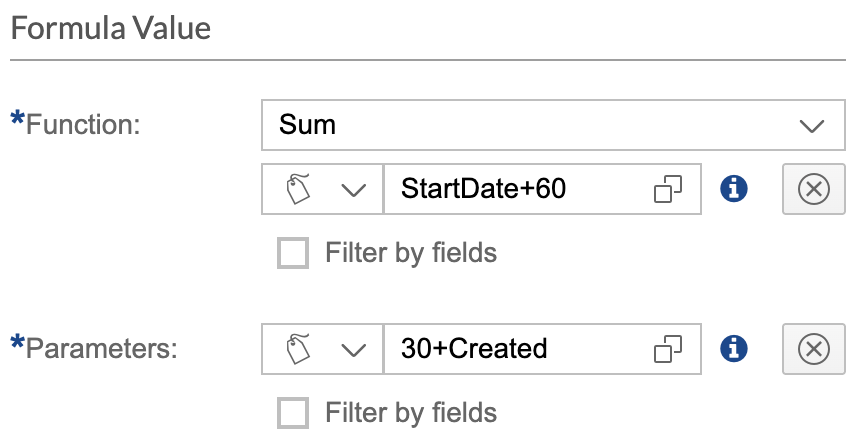Click info icon next to 30+Created
The width and height of the screenshot is (858, 440).
click(x=735, y=348)
